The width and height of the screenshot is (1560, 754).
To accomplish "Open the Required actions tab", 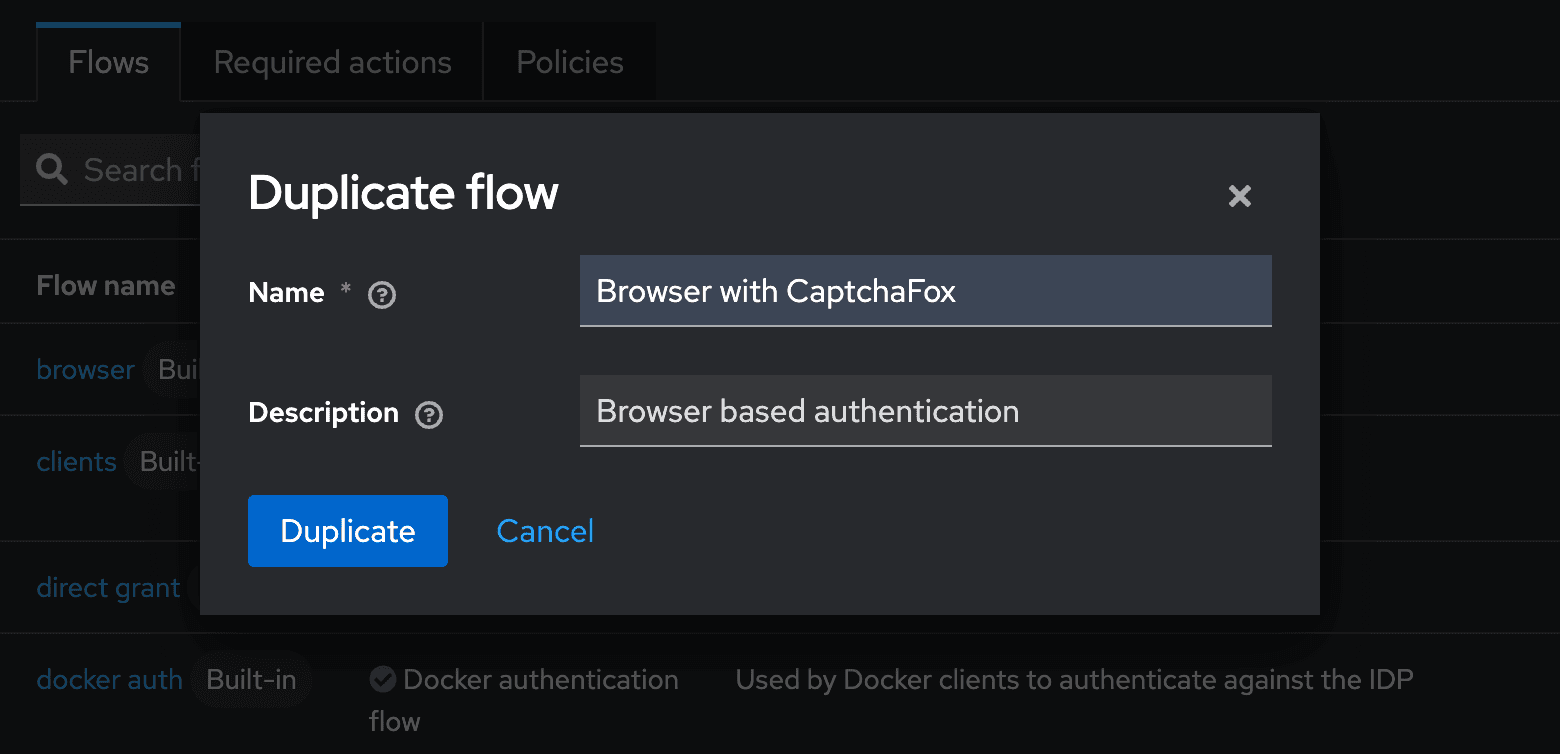I will coord(332,63).
